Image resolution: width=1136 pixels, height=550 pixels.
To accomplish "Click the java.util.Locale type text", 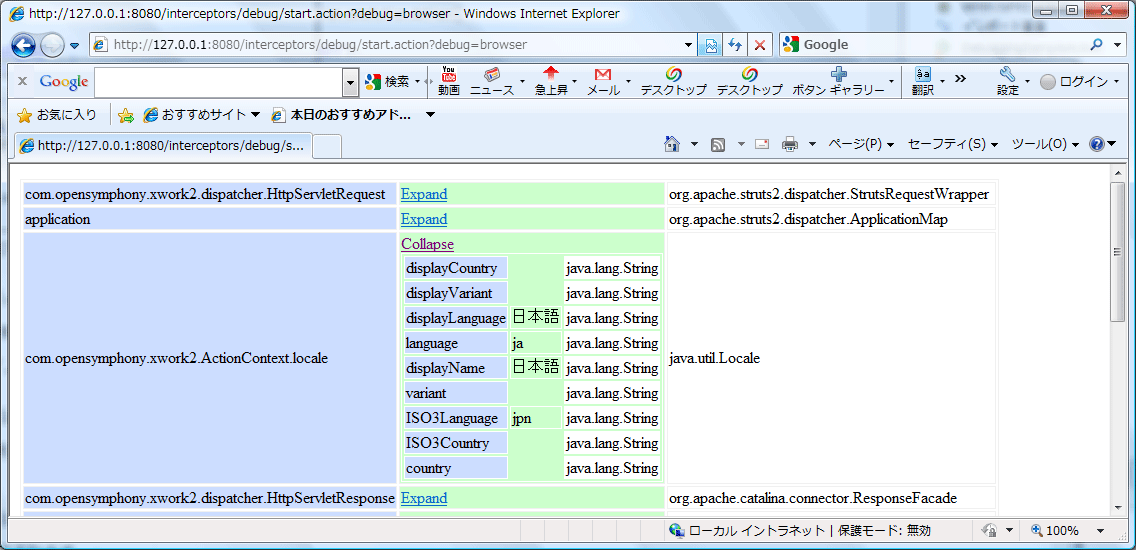I will 714,358.
